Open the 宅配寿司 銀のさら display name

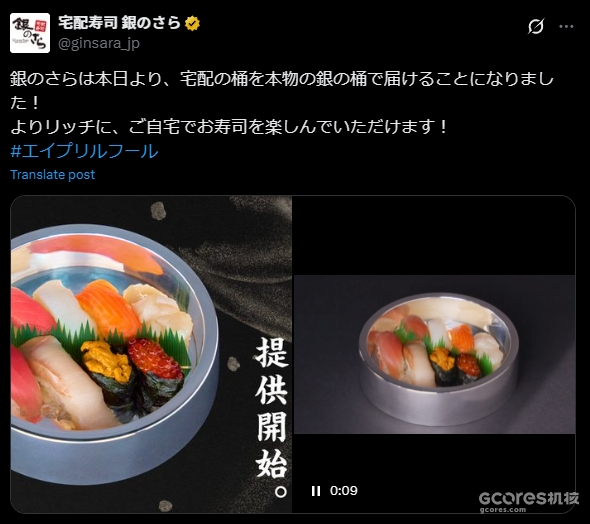coord(120,23)
